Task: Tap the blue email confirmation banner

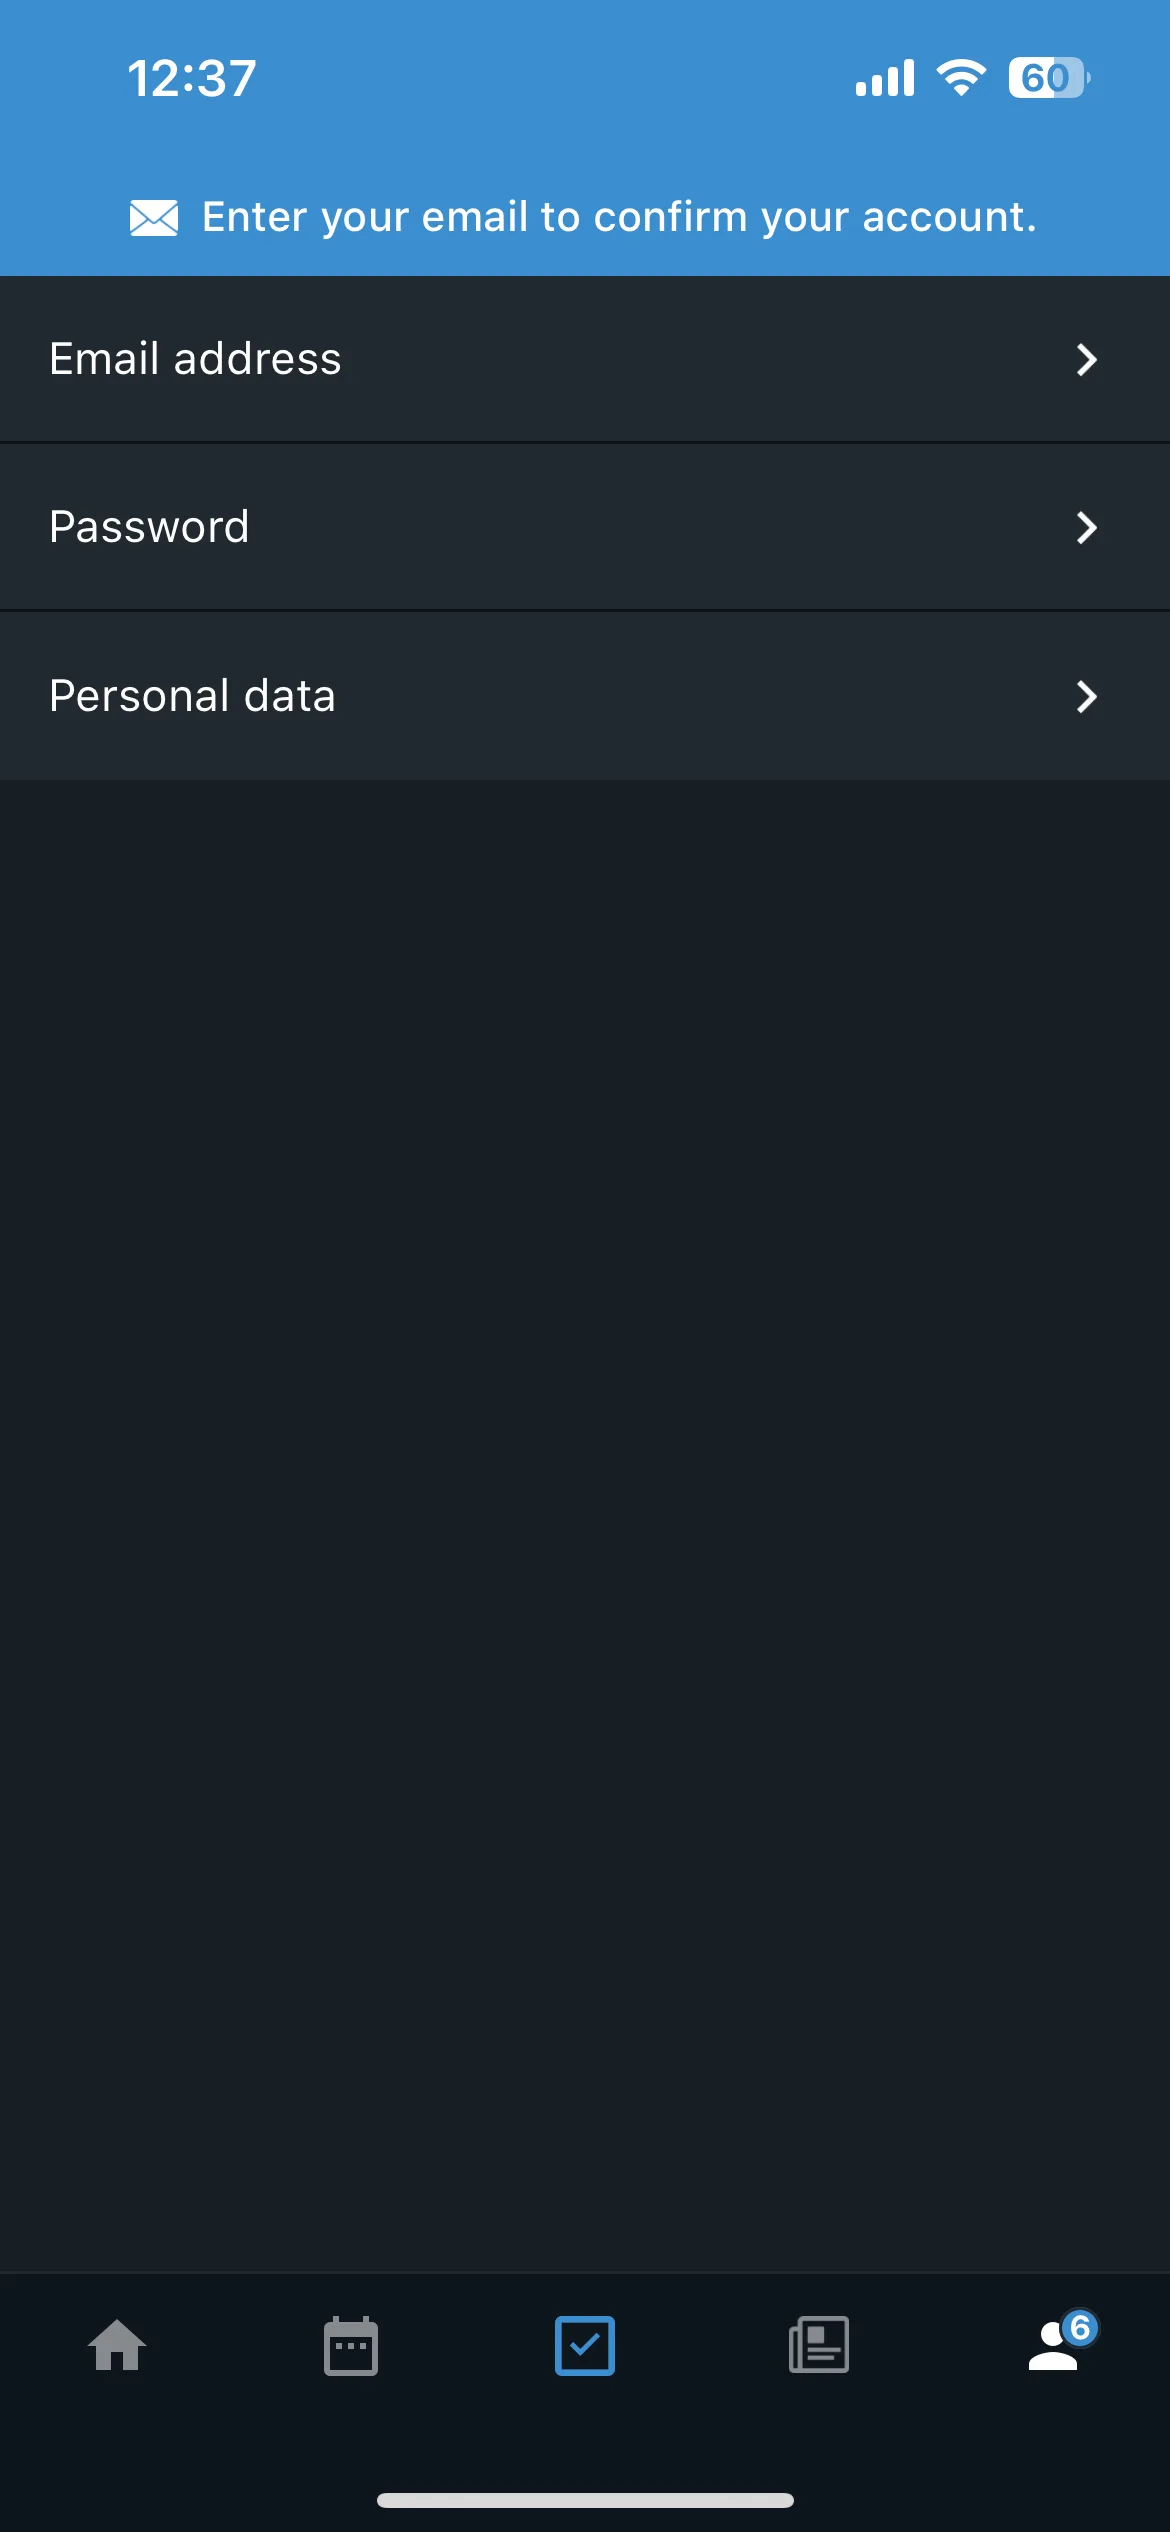Action: point(585,217)
